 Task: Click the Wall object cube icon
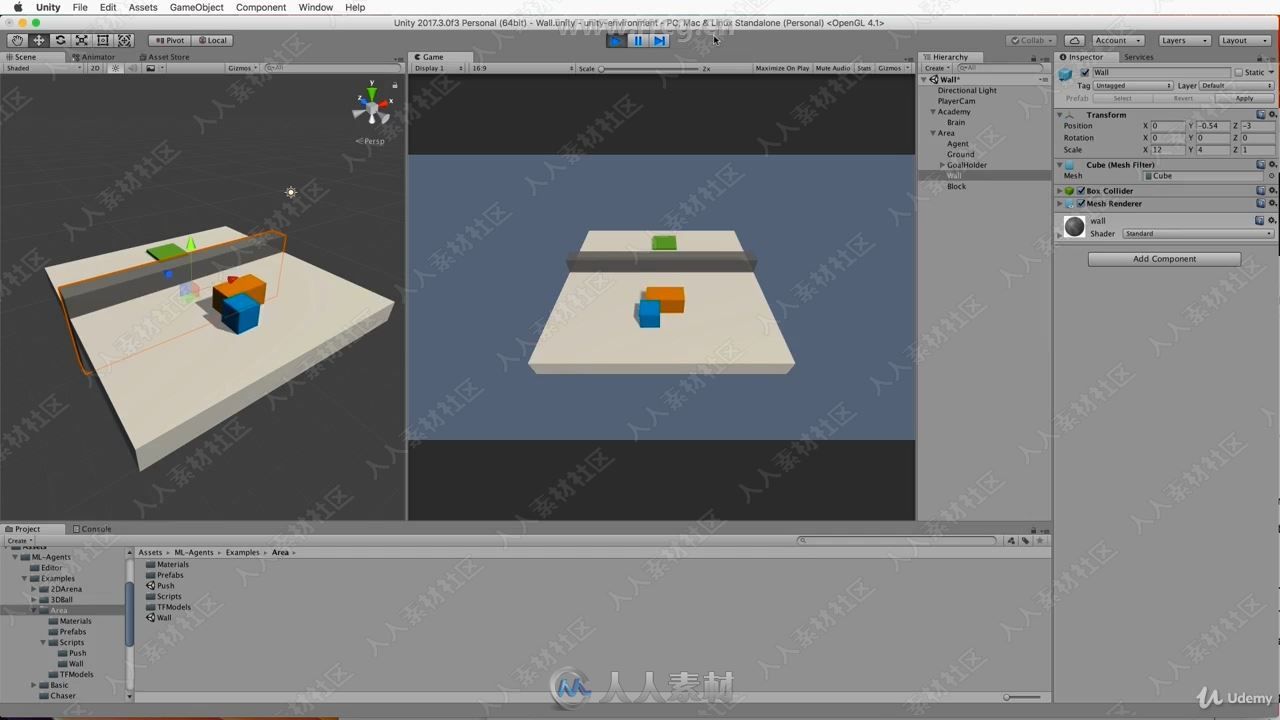tap(1066, 73)
